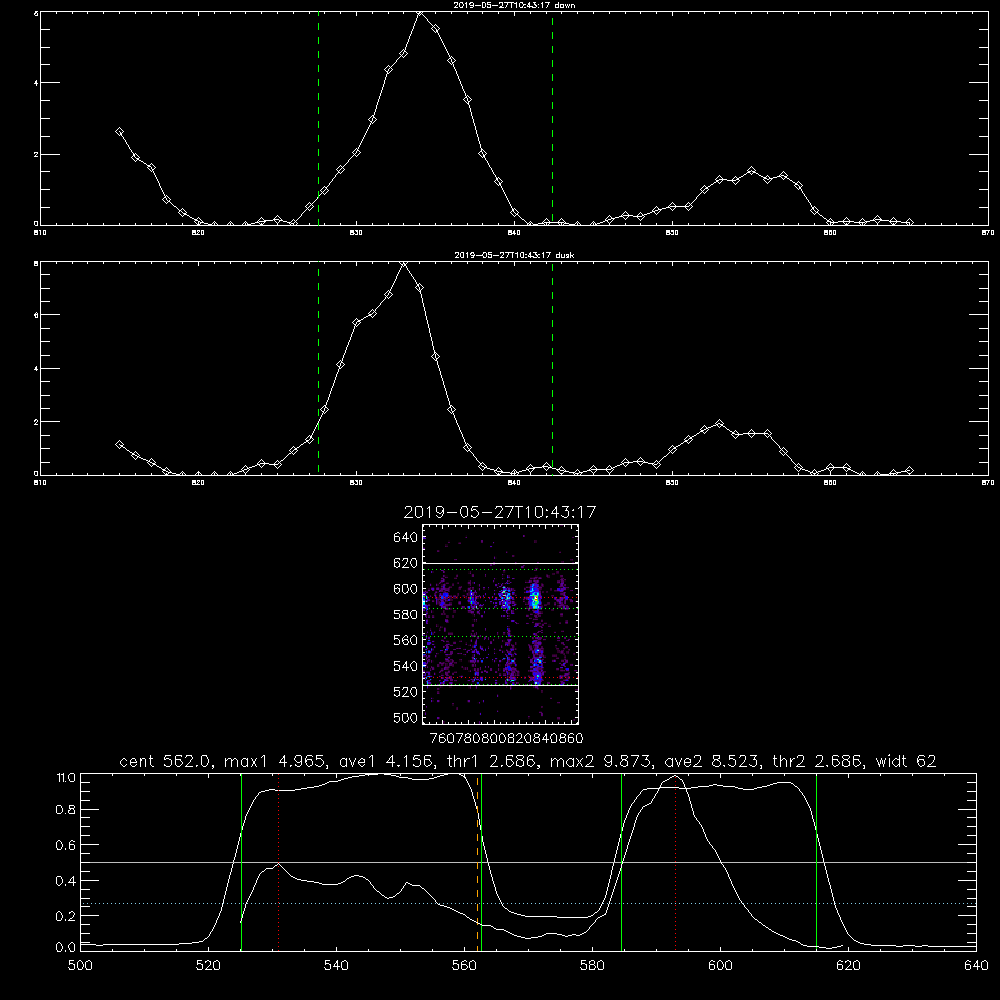Click the x-axis label '540' of bottom plot
The image size is (1000, 1000).
pos(336,966)
